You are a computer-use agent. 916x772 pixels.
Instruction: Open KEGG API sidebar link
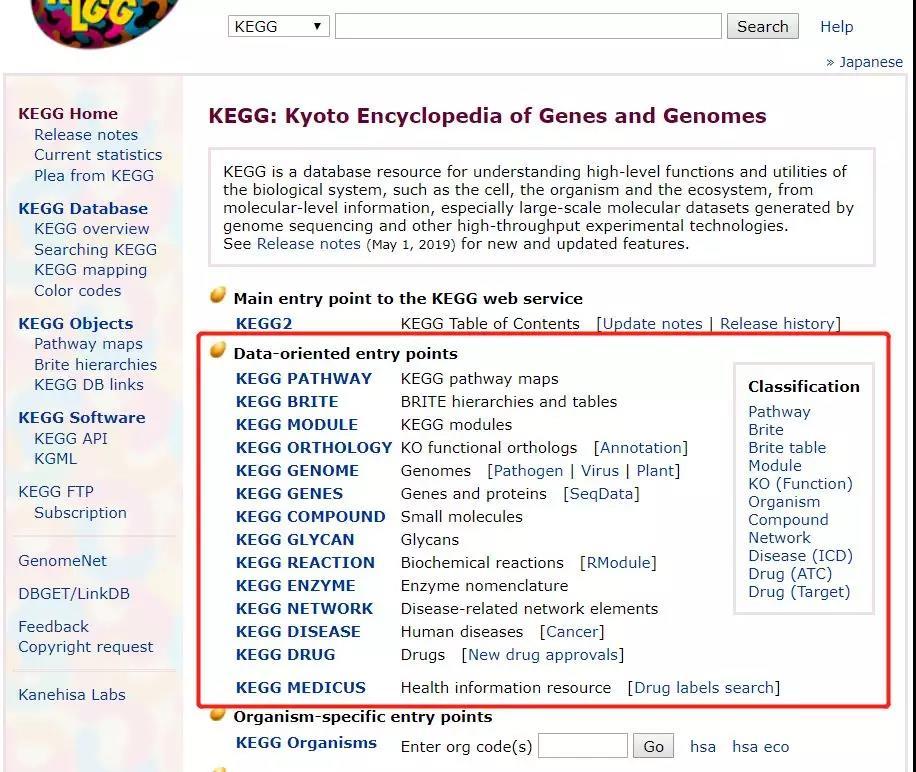click(x=71, y=438)
